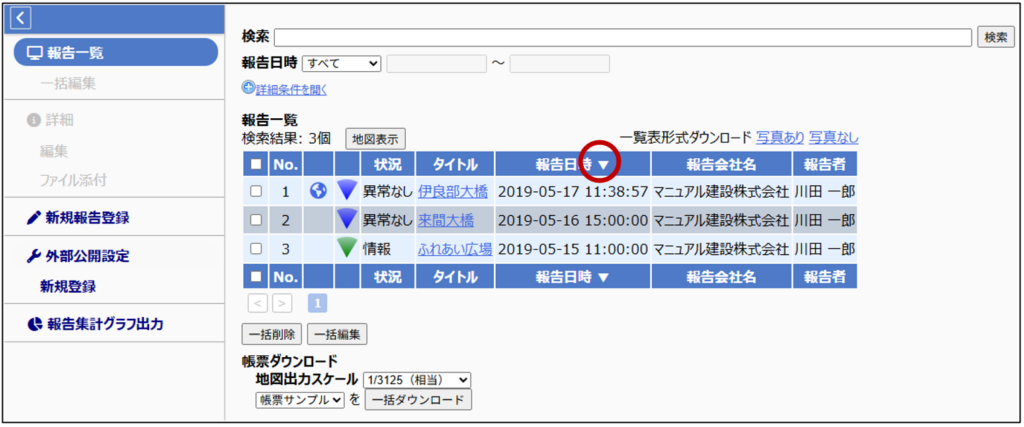Click the 一括ダウンロード button
This screenshot has height=427, width=1024.
point(417,400)
